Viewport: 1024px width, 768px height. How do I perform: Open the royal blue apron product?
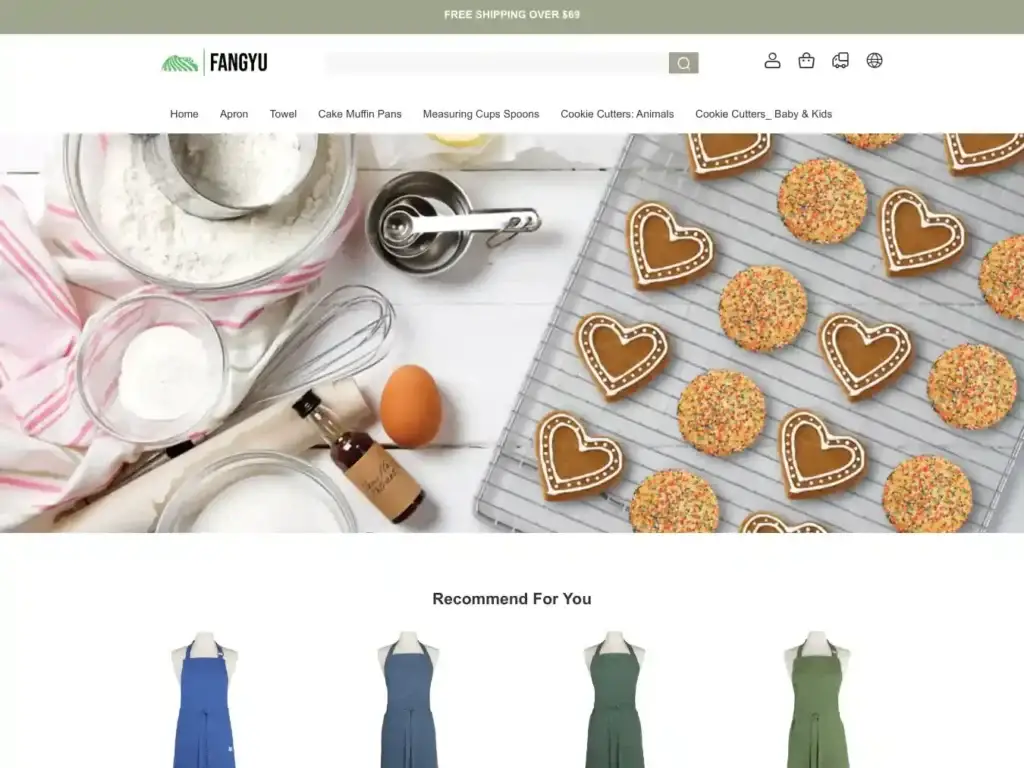tap(204, 699)
